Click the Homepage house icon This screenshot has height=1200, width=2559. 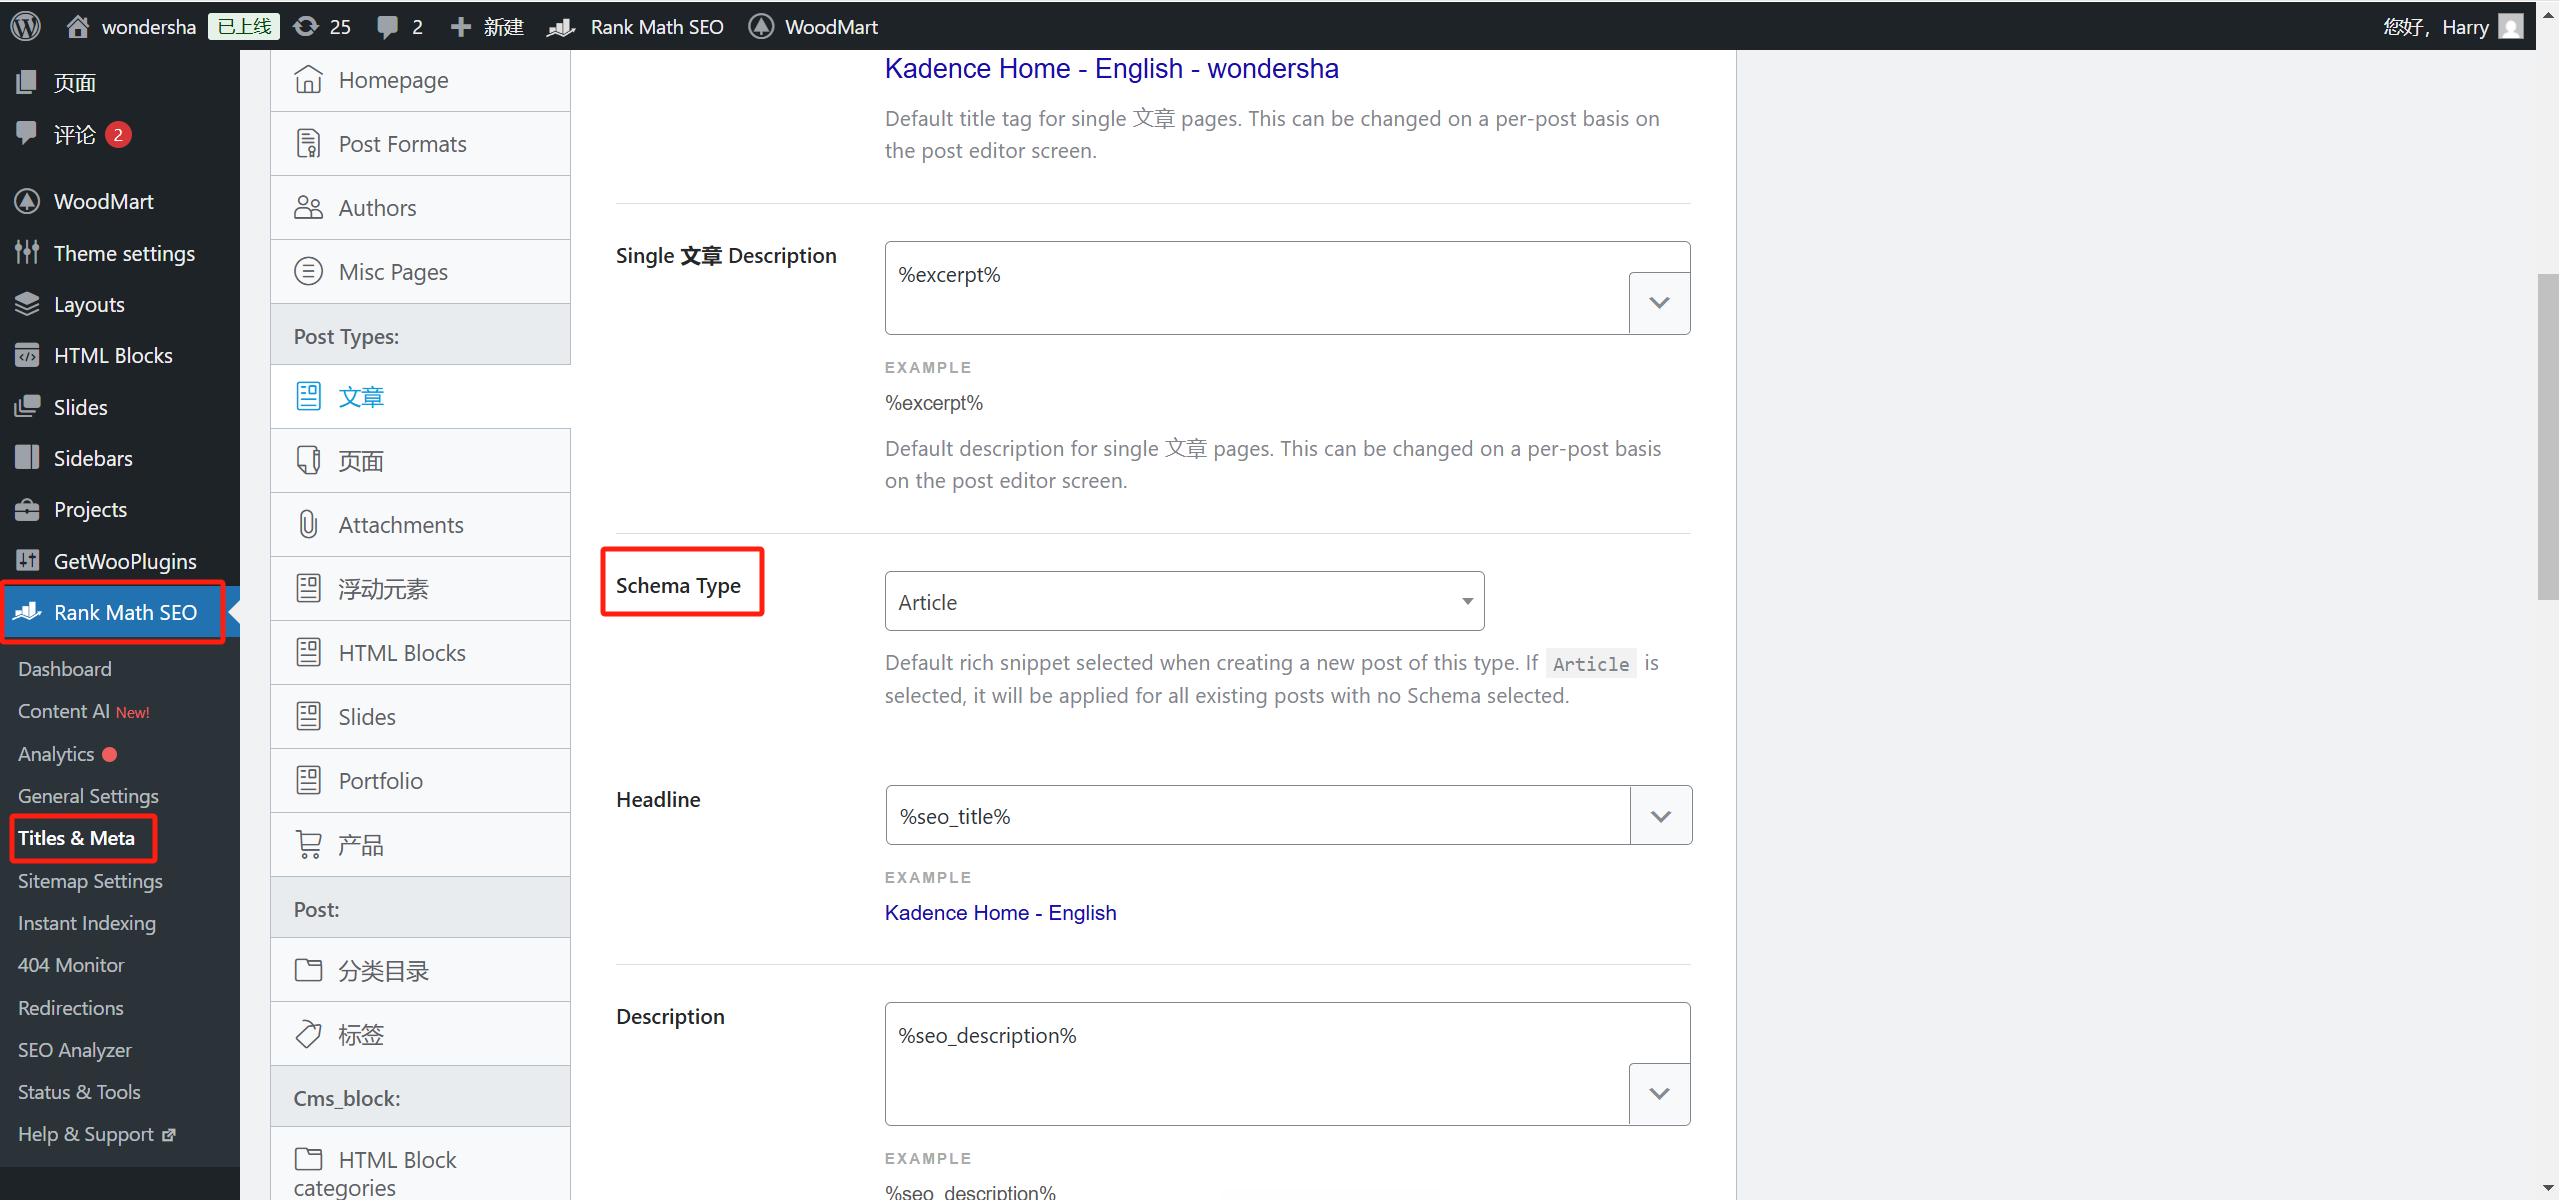(308, 80)
